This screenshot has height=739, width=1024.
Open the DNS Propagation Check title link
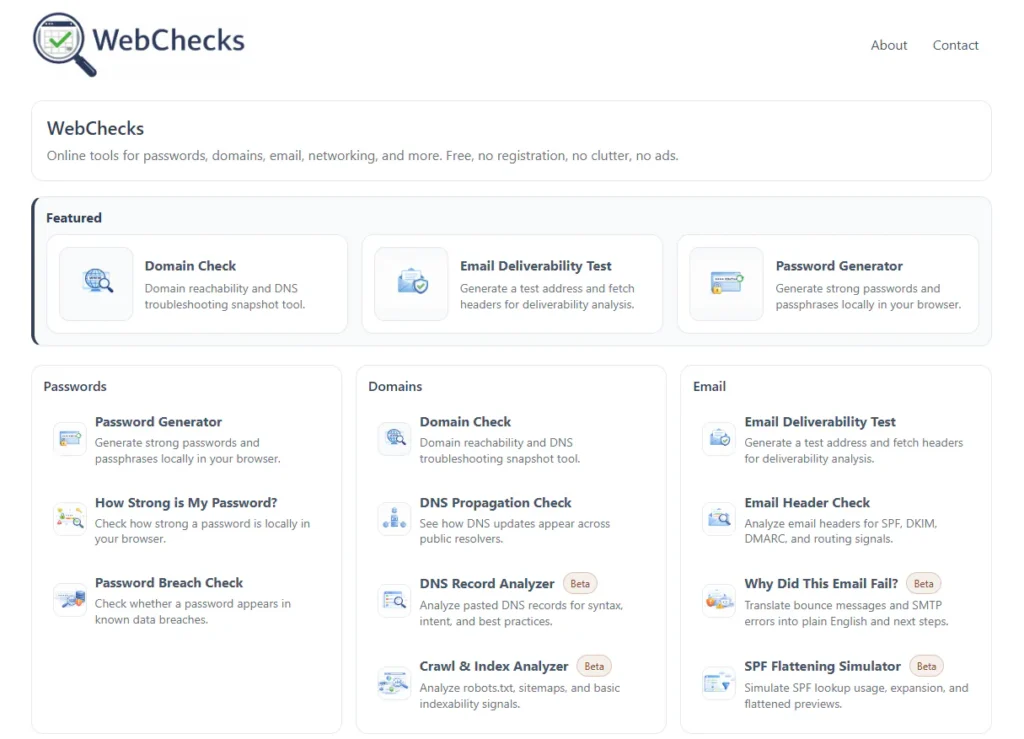tap(495, 503)
